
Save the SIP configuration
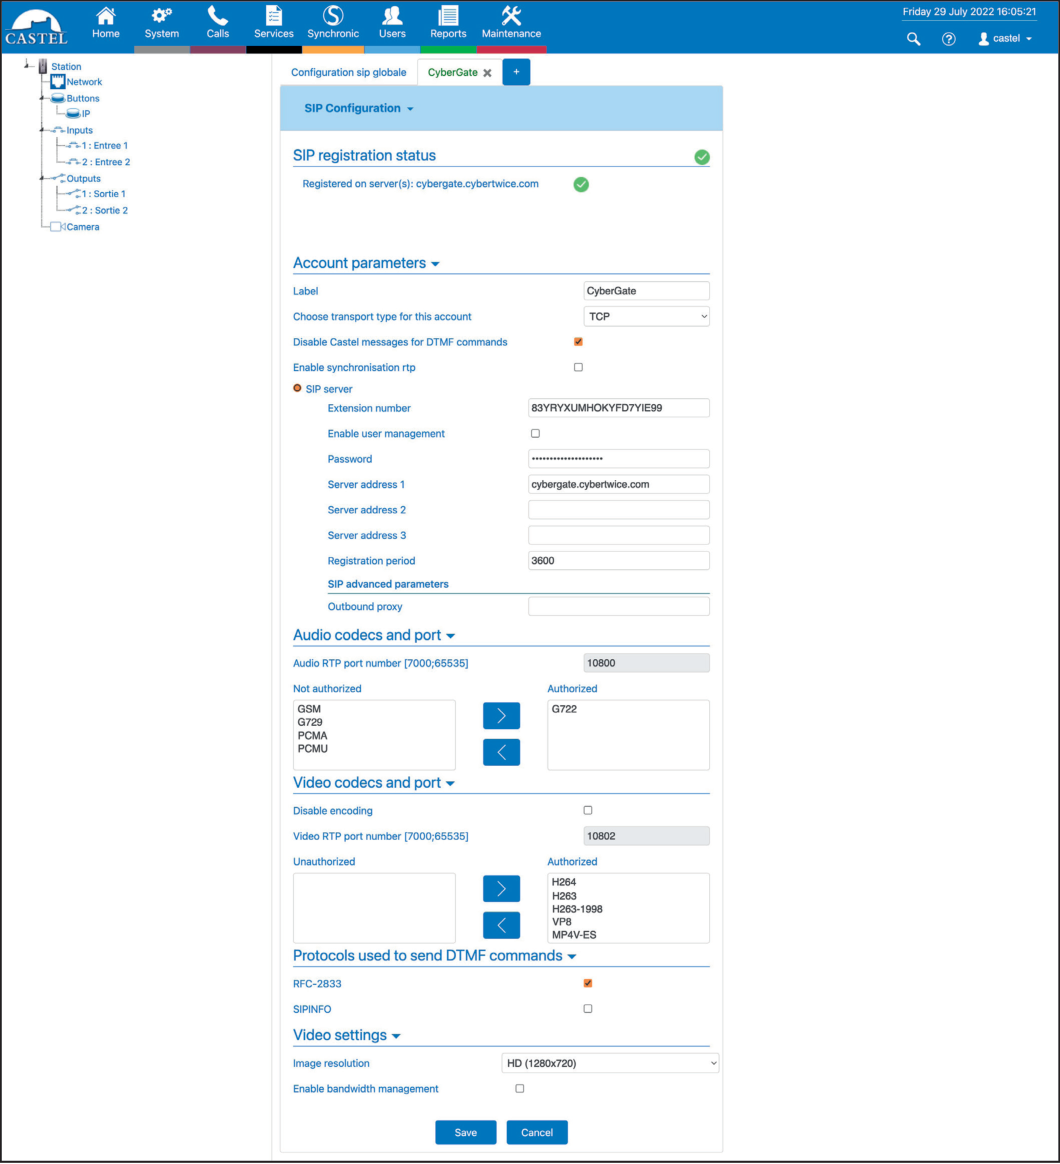coord(465,1132)
